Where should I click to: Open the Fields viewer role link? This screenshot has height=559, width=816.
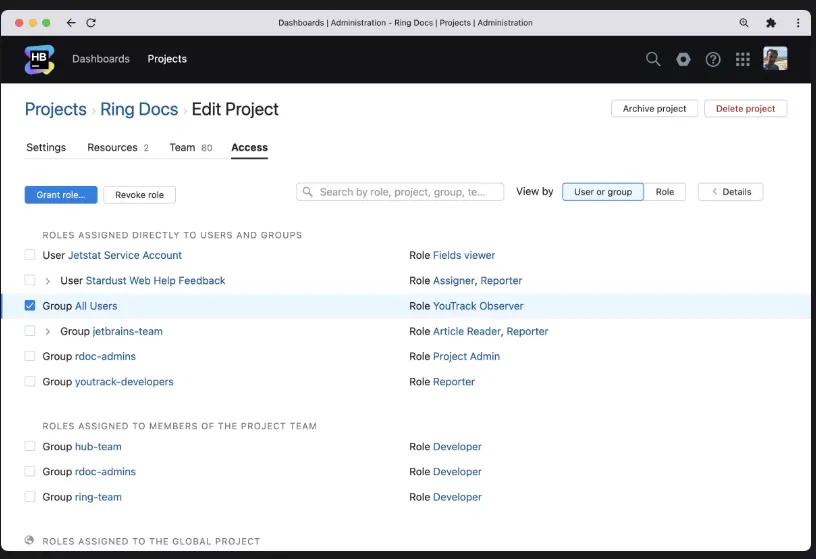point(464,255)
